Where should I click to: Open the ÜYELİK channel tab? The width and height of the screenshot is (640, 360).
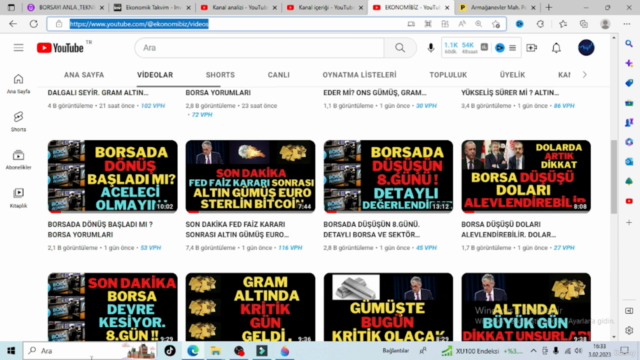coord(512,75)
